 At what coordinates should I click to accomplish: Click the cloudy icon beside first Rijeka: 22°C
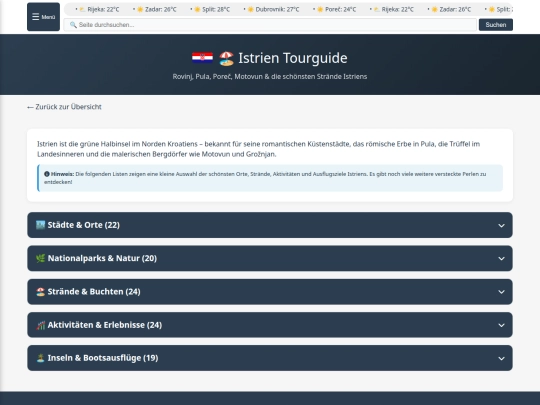coord(82,9)
